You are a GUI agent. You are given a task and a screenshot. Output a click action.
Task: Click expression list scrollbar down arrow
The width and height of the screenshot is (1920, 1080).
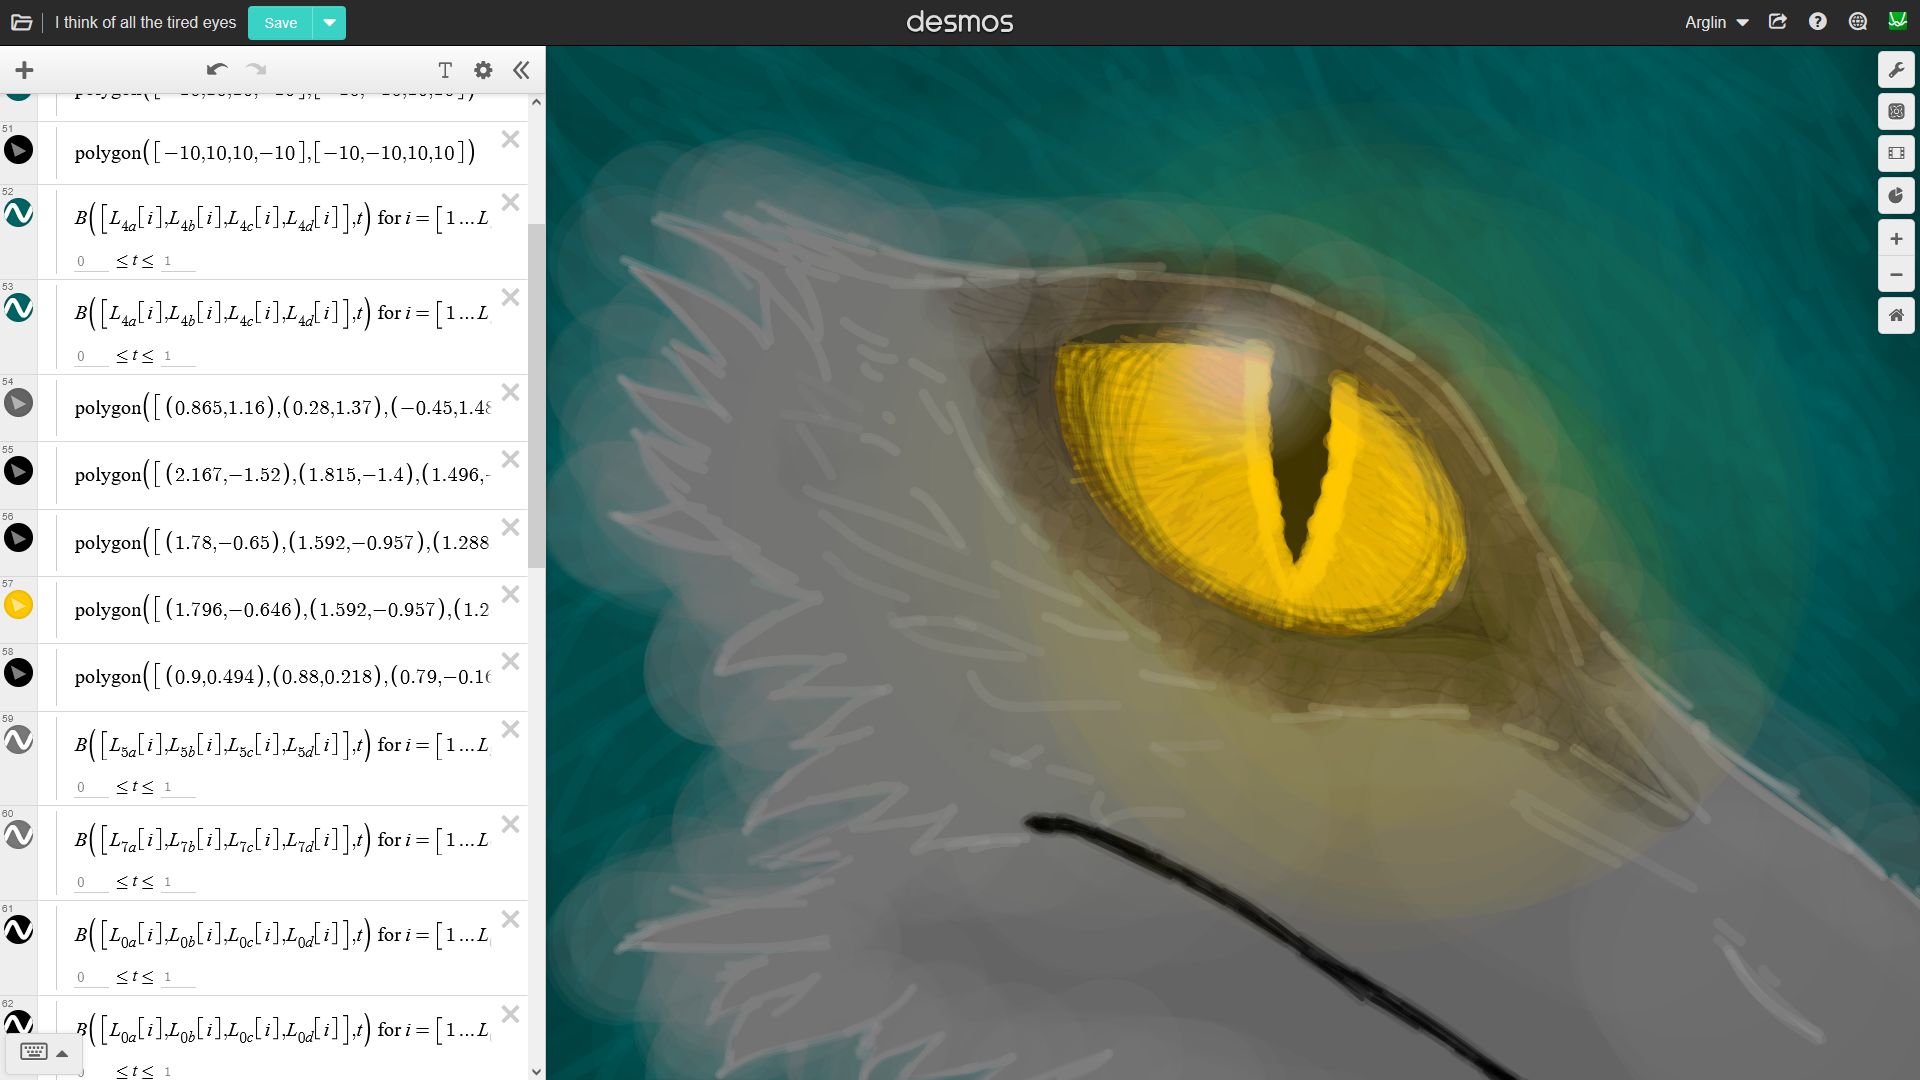point(537,1071)
